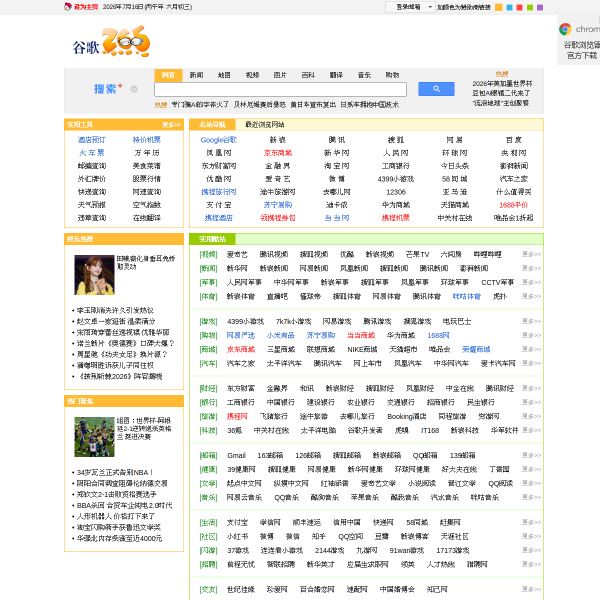
Task: Open the Google谷歌 link in 名站导航
Action: [x=218, y=140]
